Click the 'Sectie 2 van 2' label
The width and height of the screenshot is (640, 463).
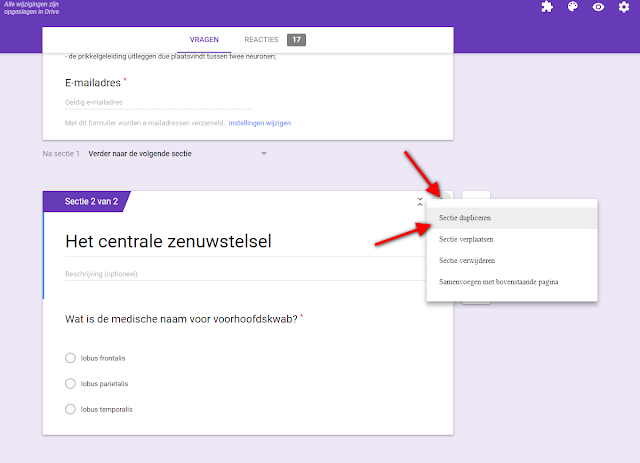pyautogui.click(x=91, y=201)
